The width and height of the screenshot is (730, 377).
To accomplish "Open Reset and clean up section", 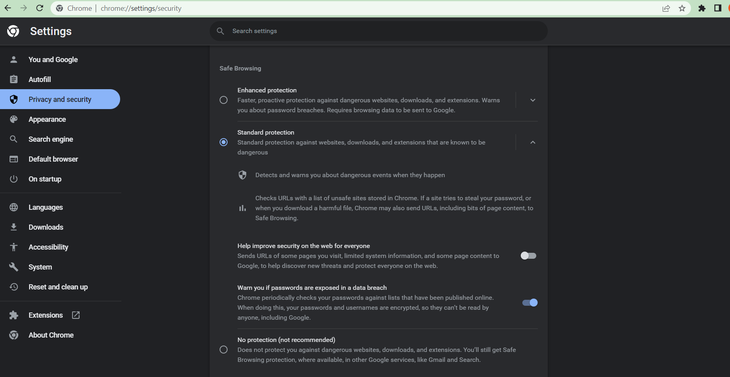I will [60, 287].
